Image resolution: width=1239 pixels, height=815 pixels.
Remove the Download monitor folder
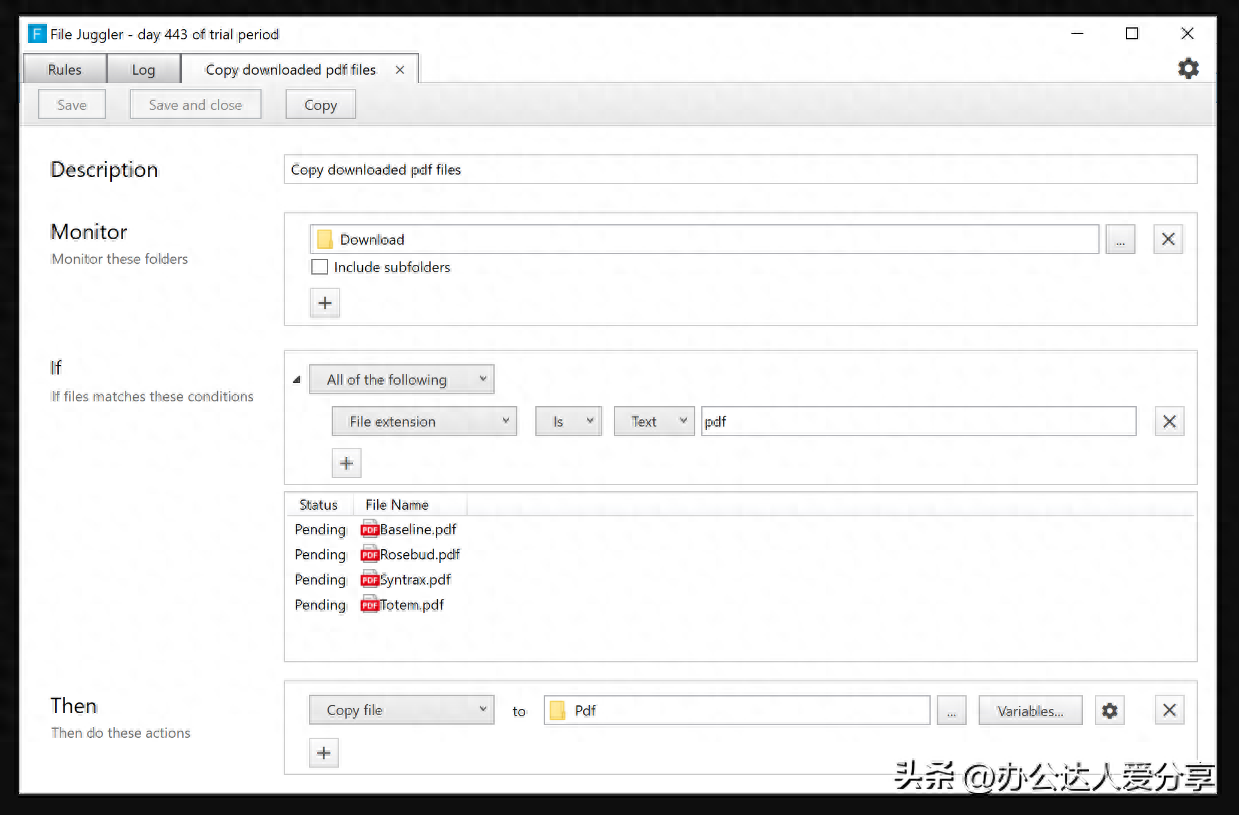point(1168,239)
